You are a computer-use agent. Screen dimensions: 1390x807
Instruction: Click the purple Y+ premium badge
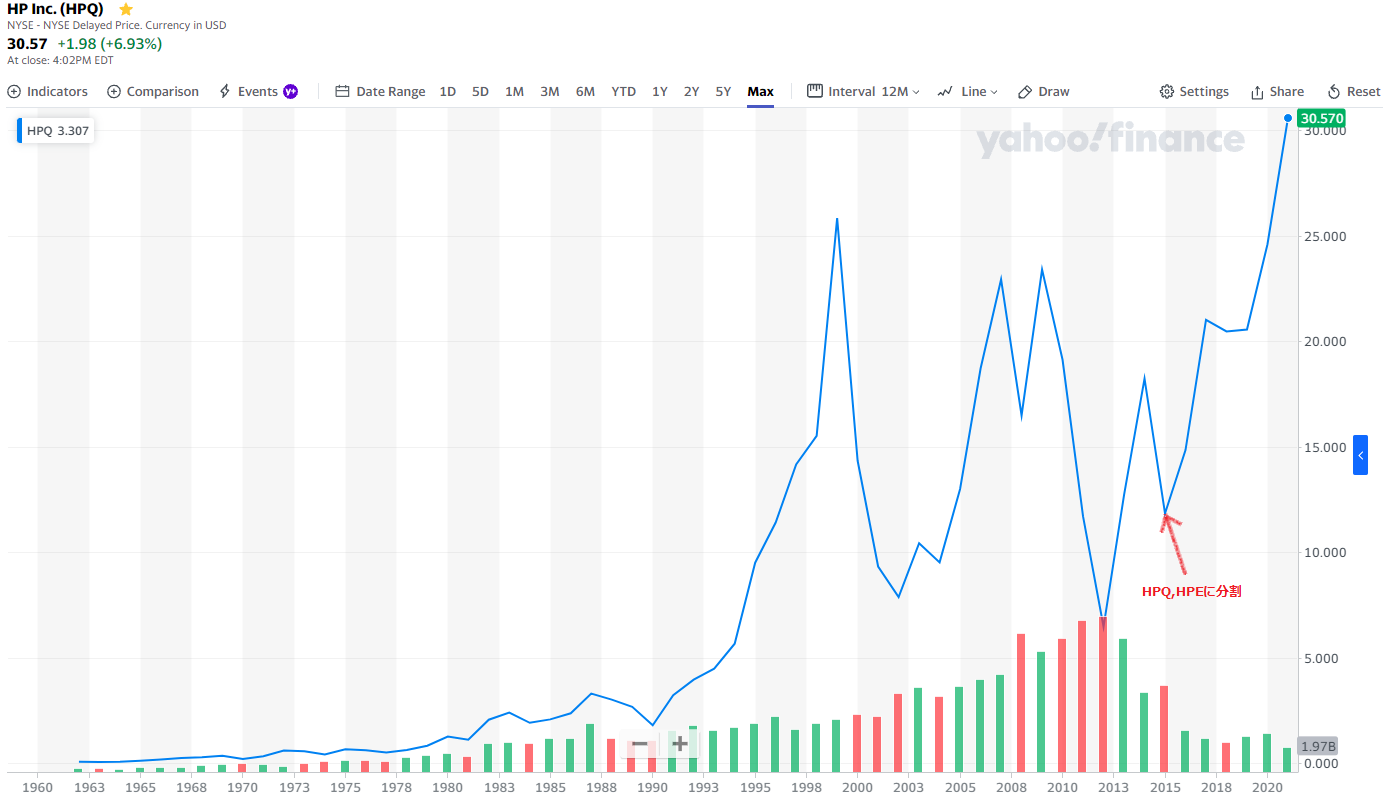pyautogui.click(x=290, y=91)
